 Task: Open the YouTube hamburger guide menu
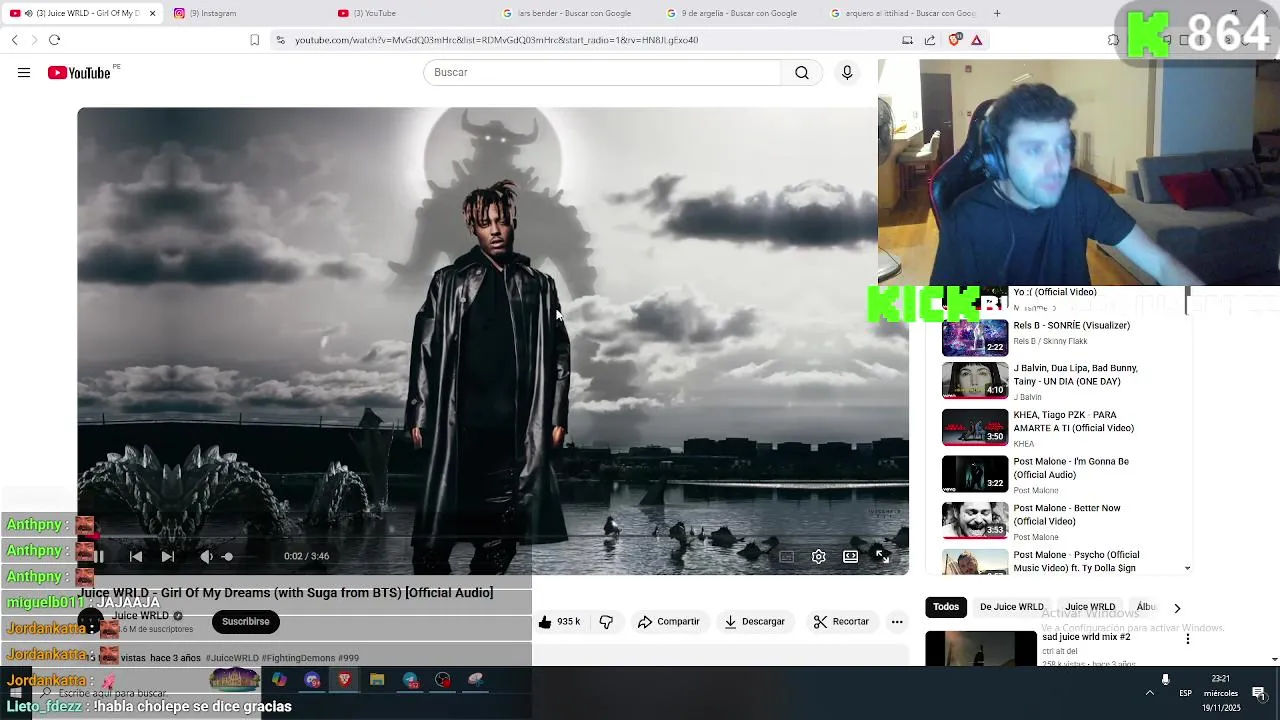tap(24, 73)
